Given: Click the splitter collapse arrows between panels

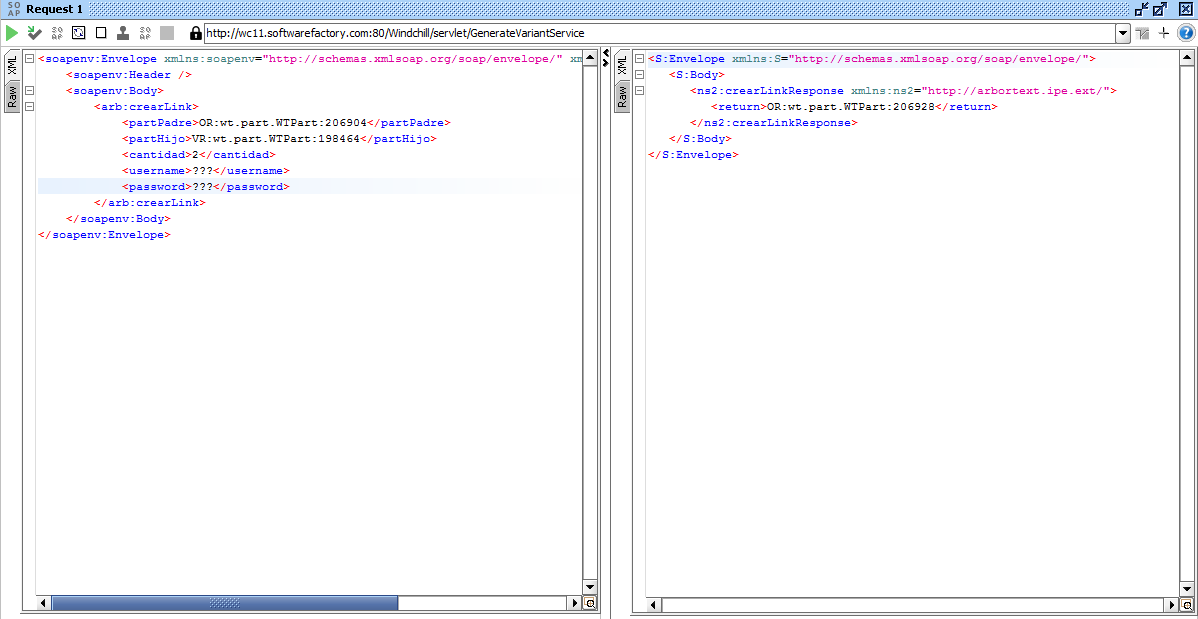Looking at the screenshot, I should click(x=606, y=58).
